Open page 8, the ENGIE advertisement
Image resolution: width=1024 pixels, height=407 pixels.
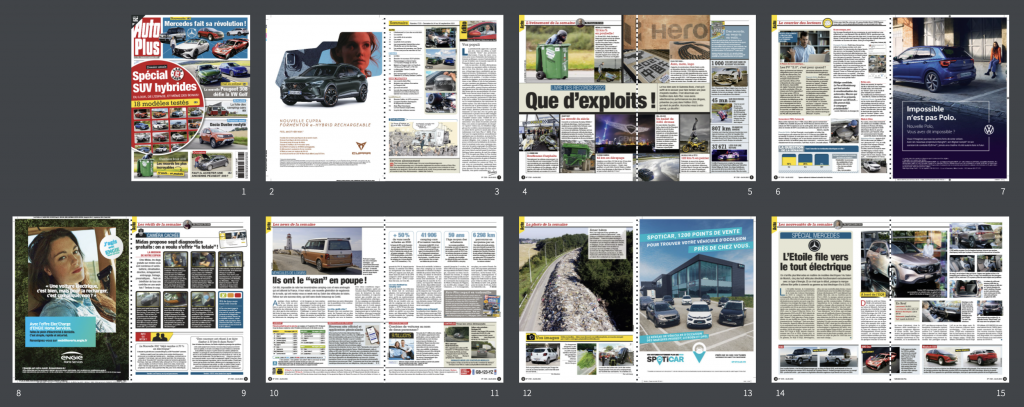[x=72, y=301]
